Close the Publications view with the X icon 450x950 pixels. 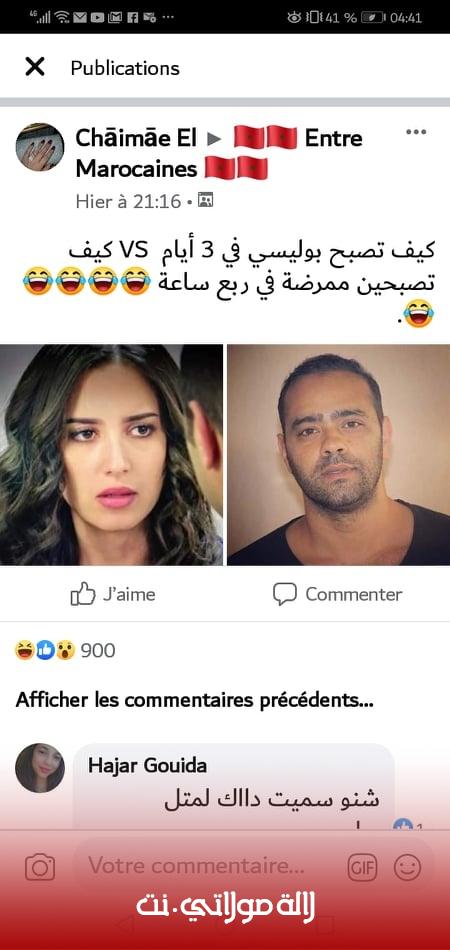[35, 67]
